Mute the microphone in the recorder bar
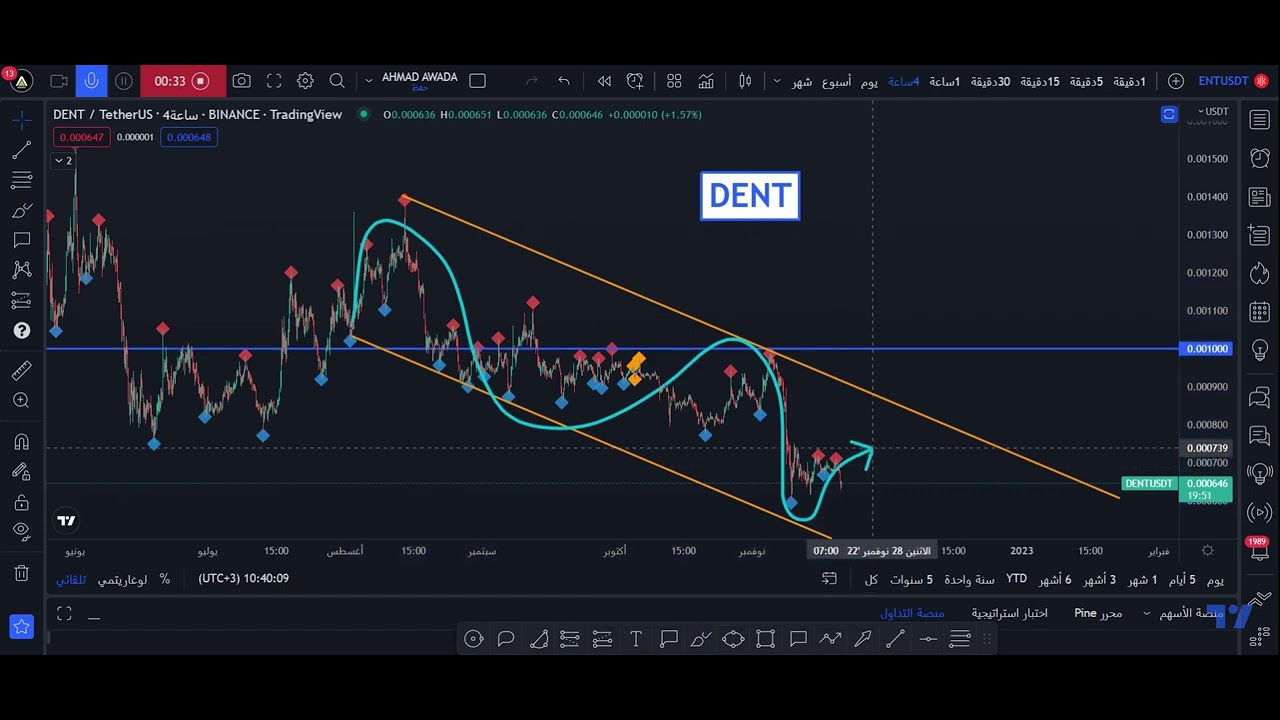The height and width of the screenshot is (720, 1280). coord(91,81)
